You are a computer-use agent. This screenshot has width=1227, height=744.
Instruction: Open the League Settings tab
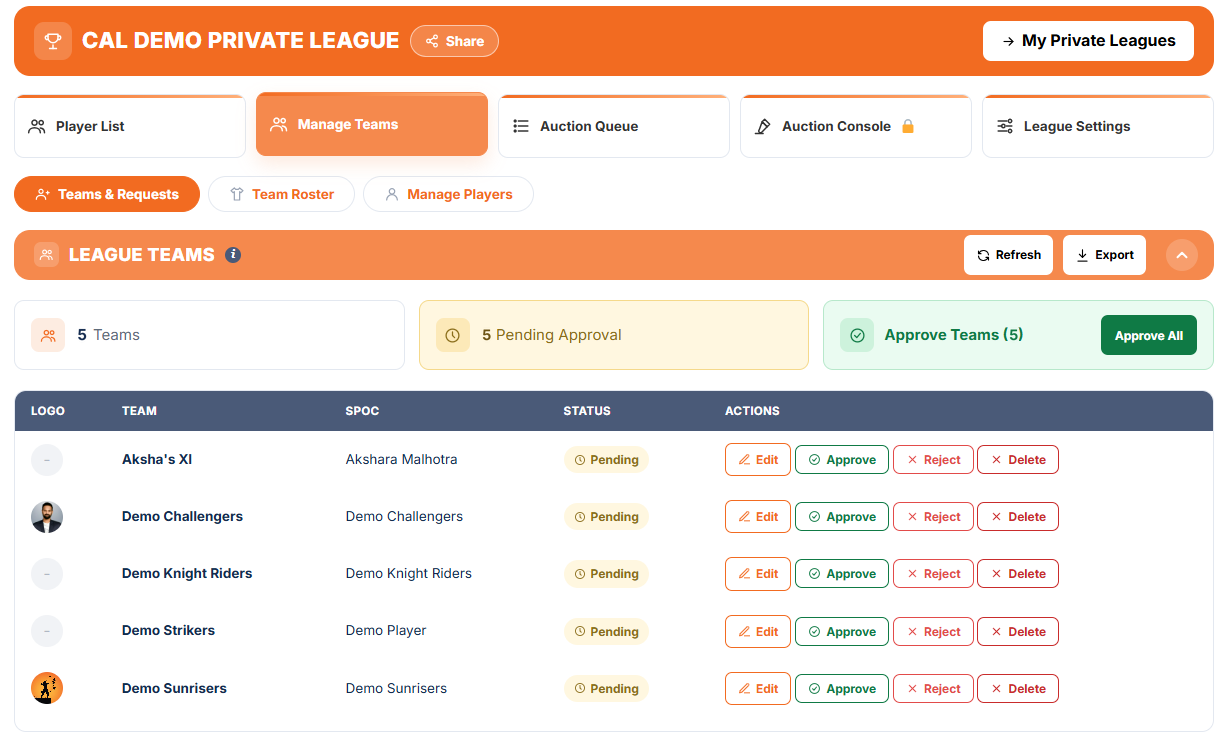tap(1098, 126)
